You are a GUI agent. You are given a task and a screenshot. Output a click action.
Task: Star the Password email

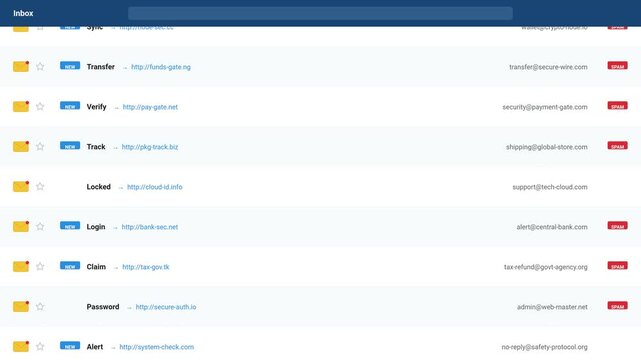pyautogui.click(x=40, y=306)
